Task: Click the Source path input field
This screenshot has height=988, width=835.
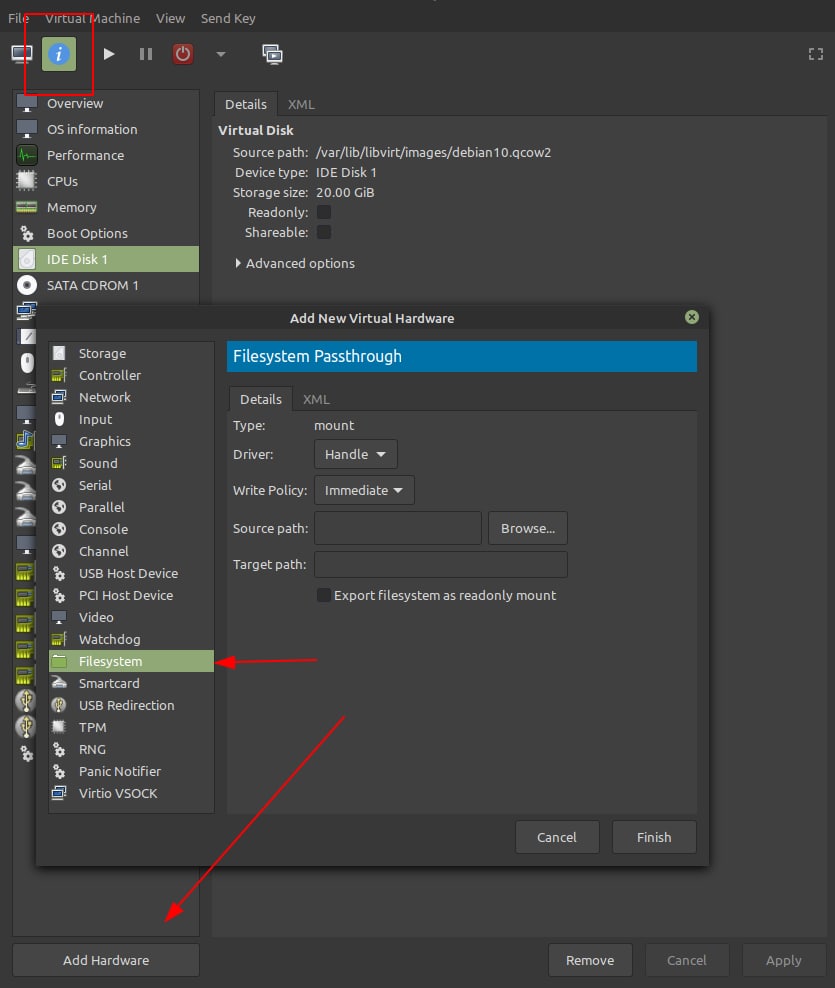Action: [x=398, y=528]
